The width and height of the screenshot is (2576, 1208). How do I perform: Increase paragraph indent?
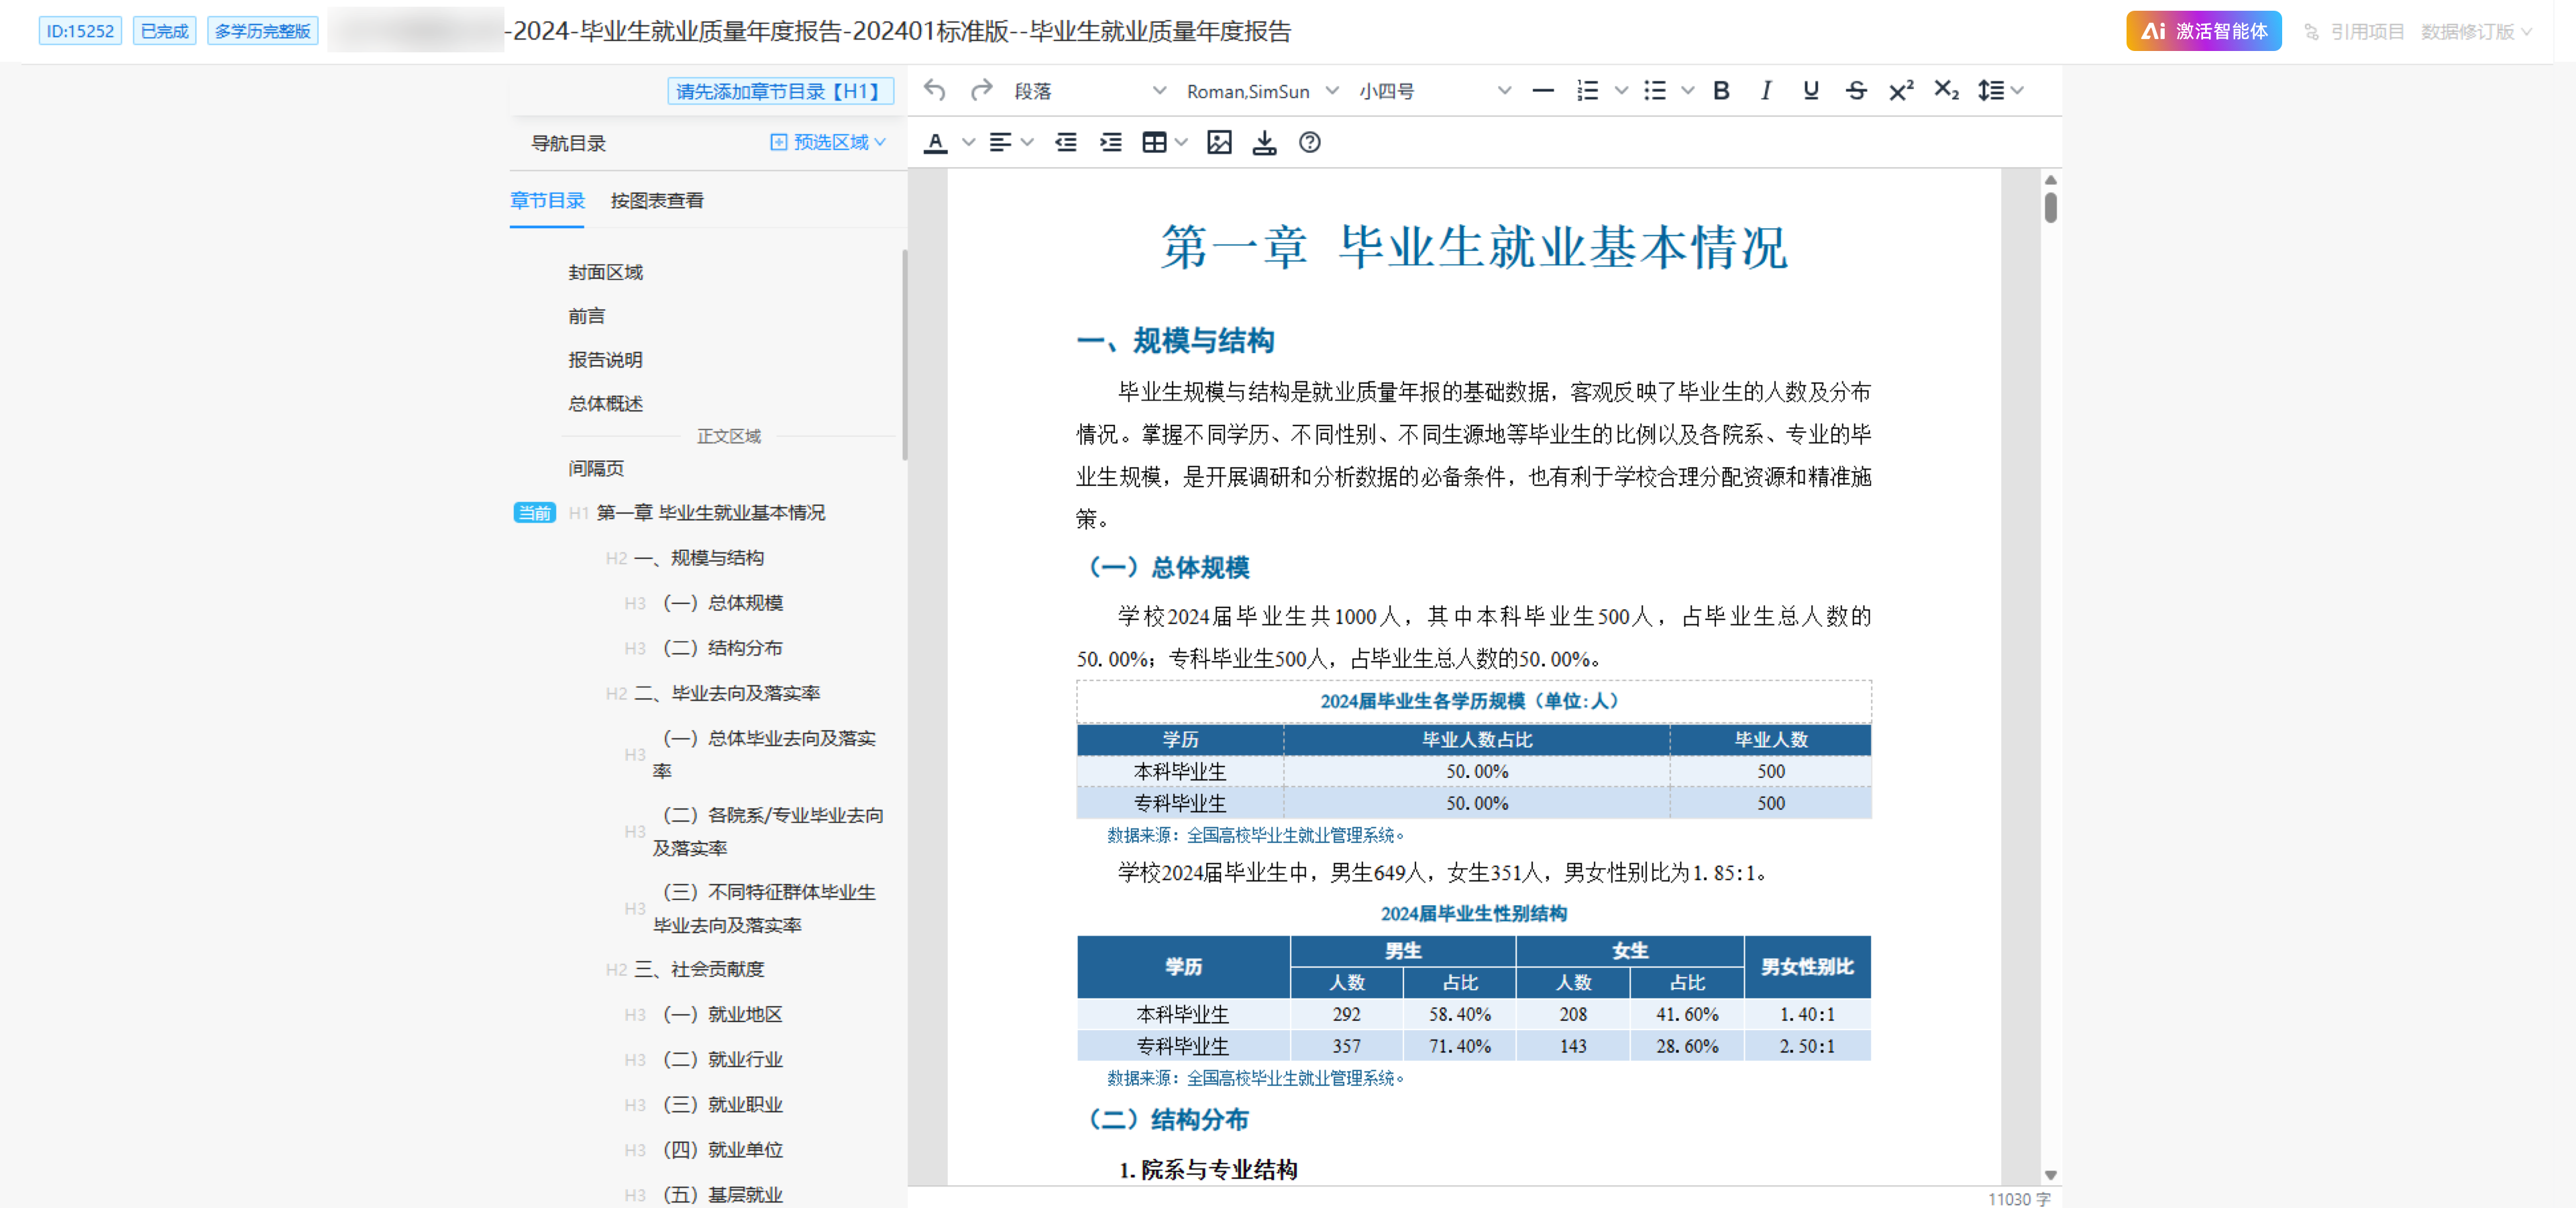[x=1110, y=143]
